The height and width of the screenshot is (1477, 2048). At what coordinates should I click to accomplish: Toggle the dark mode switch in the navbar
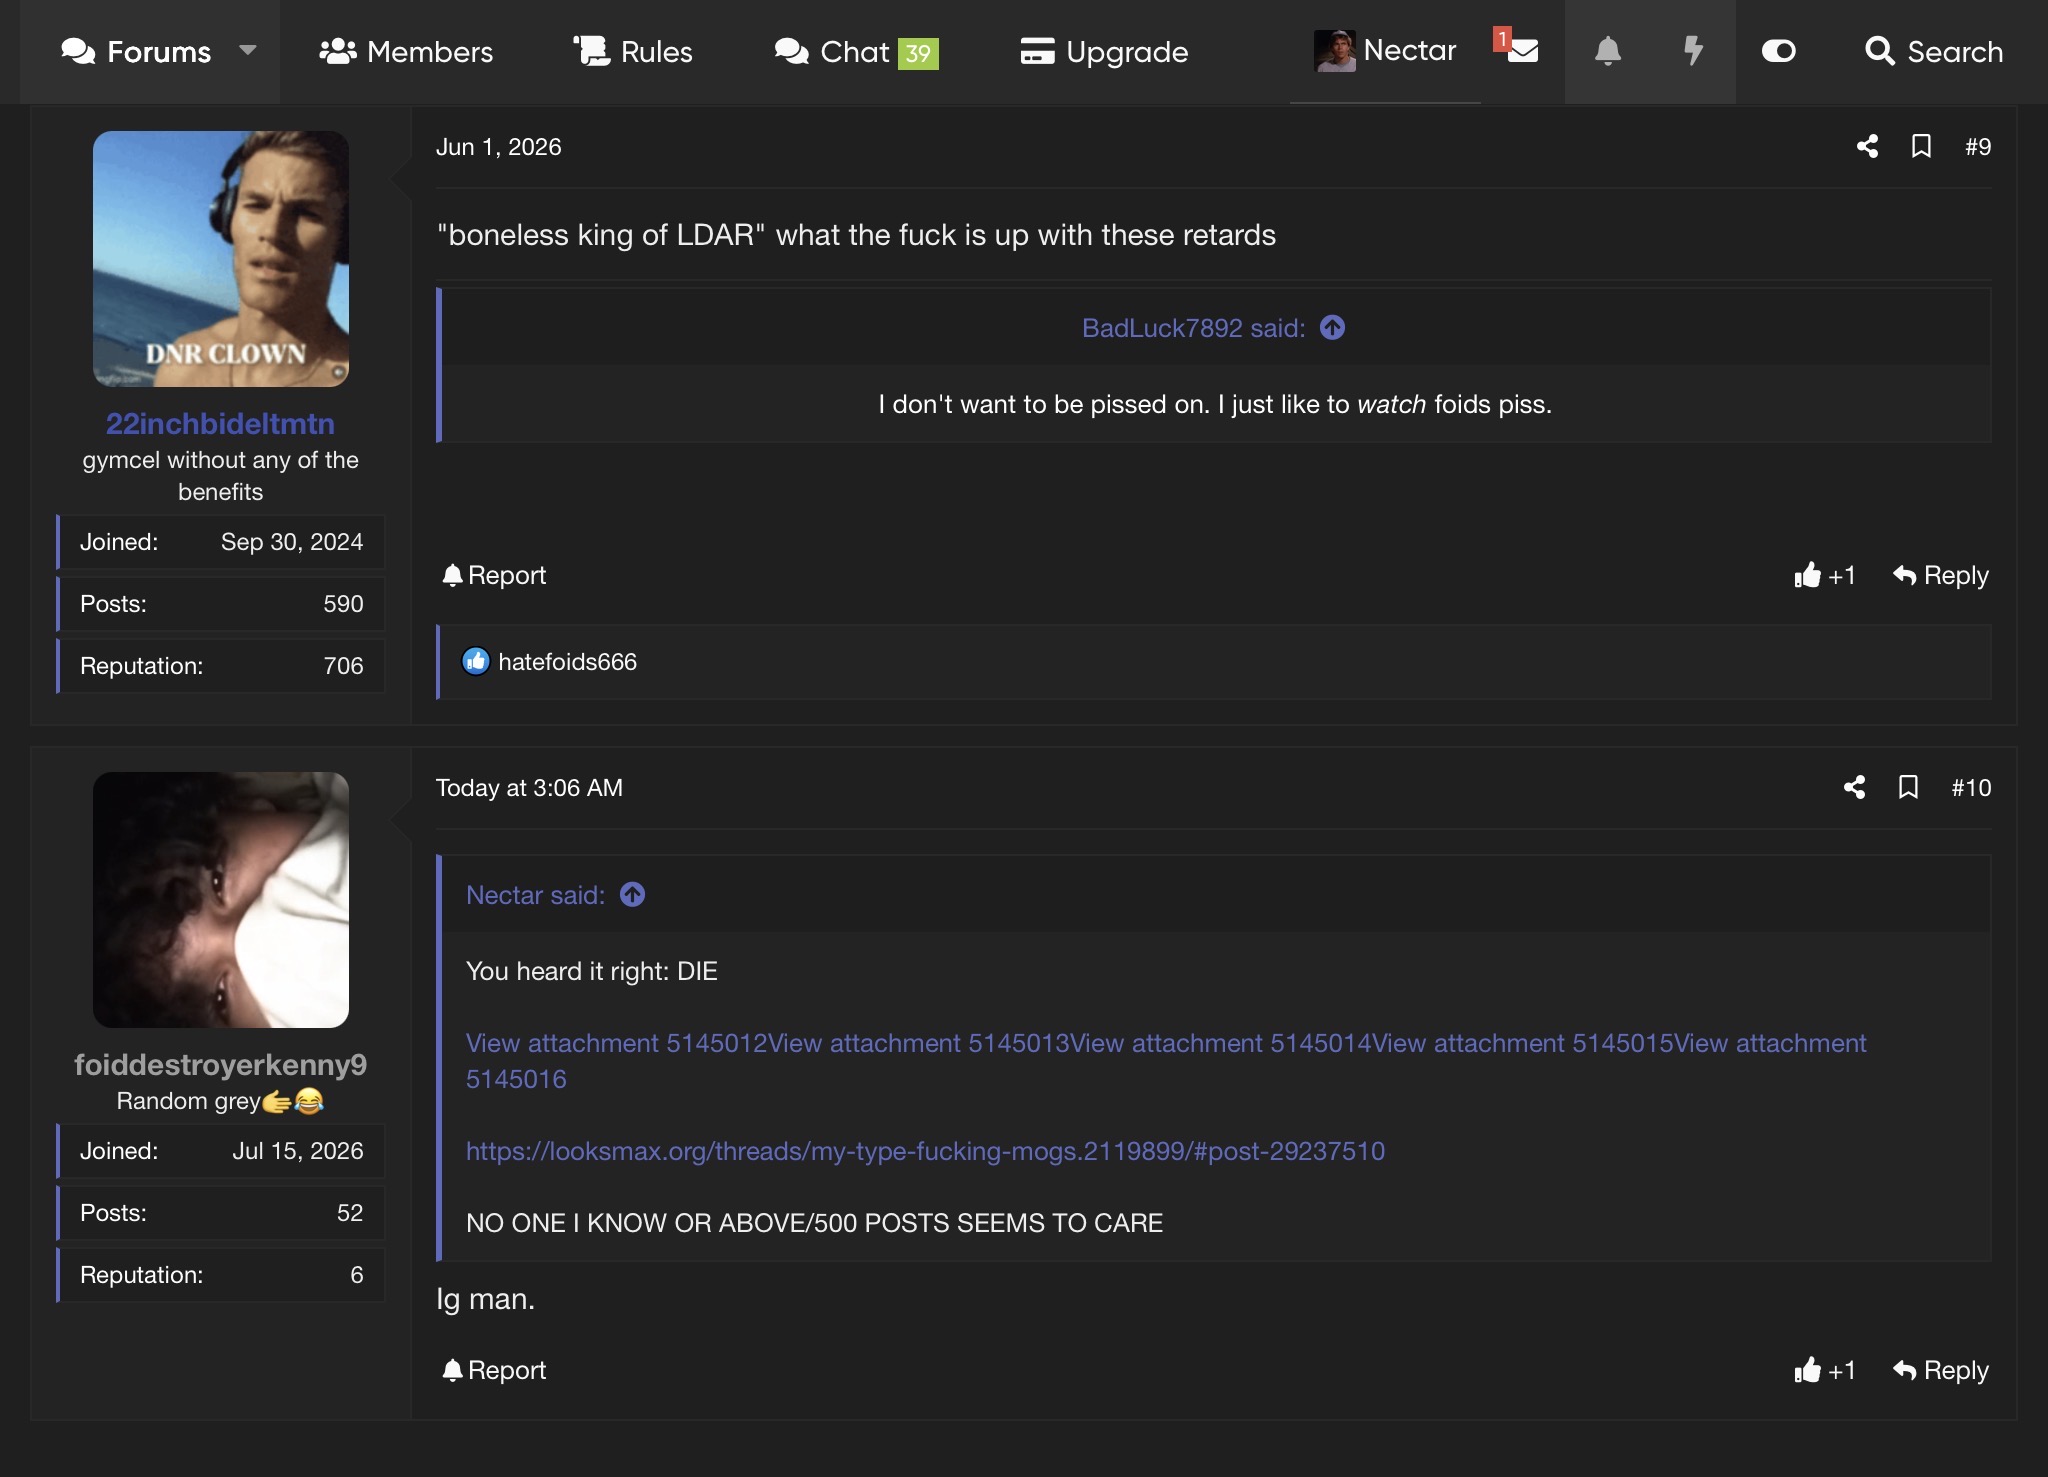point(1778,51)
